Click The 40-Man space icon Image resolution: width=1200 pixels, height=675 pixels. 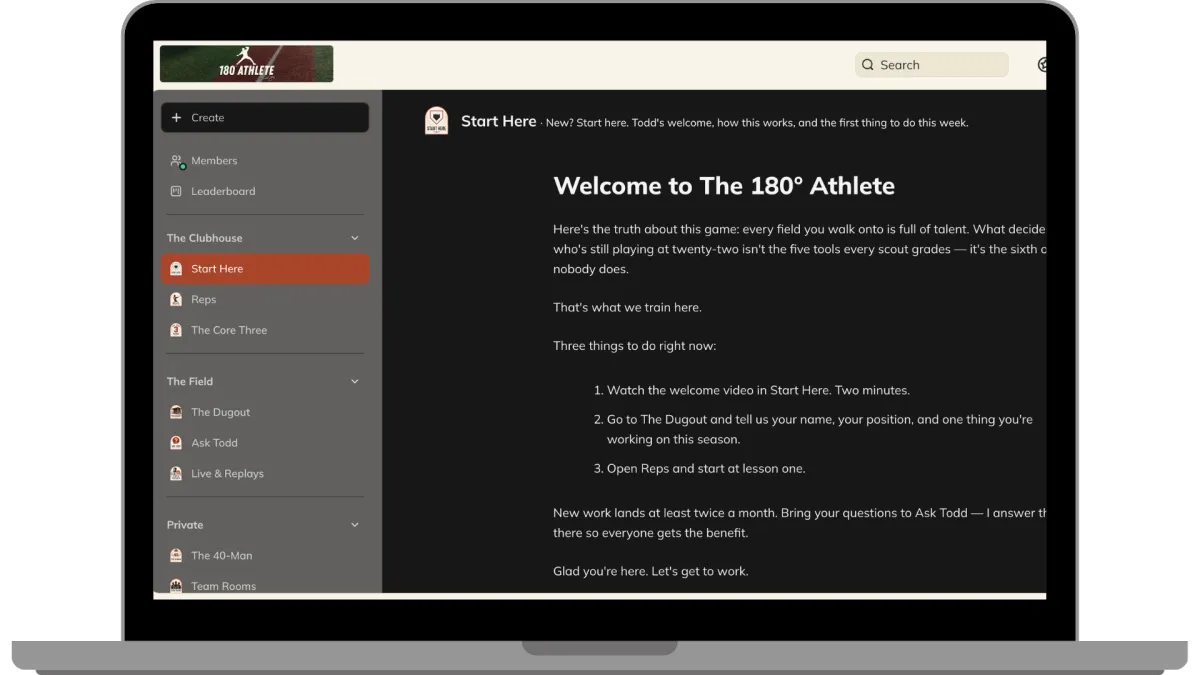[x=176, y=556]
